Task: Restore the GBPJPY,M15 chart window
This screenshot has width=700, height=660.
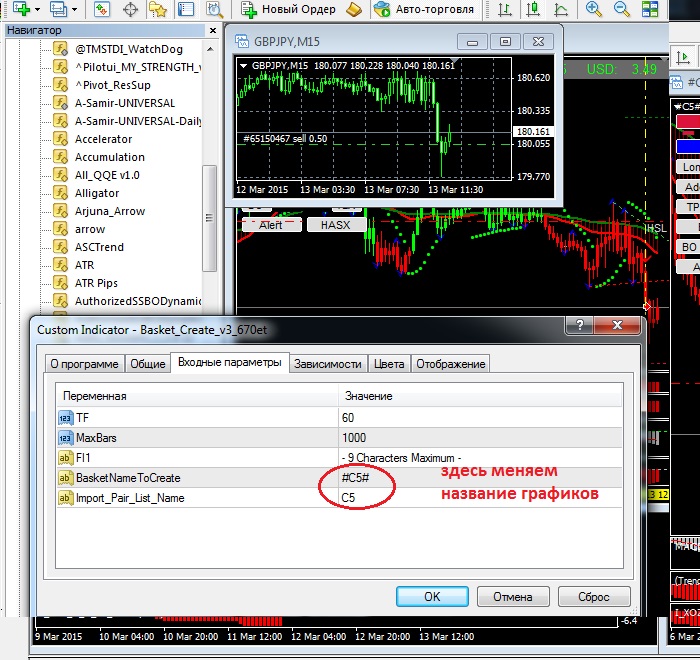Action: pos(505,42)
